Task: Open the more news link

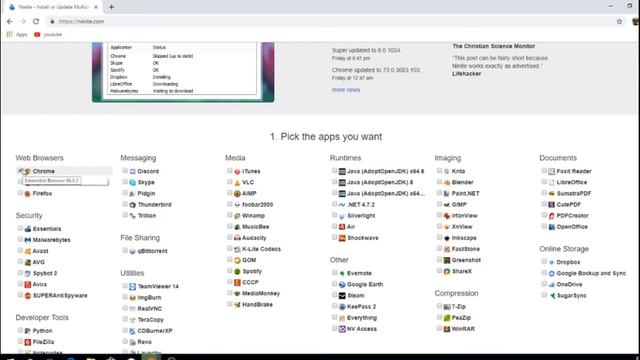Action: (x=346, y=90)
